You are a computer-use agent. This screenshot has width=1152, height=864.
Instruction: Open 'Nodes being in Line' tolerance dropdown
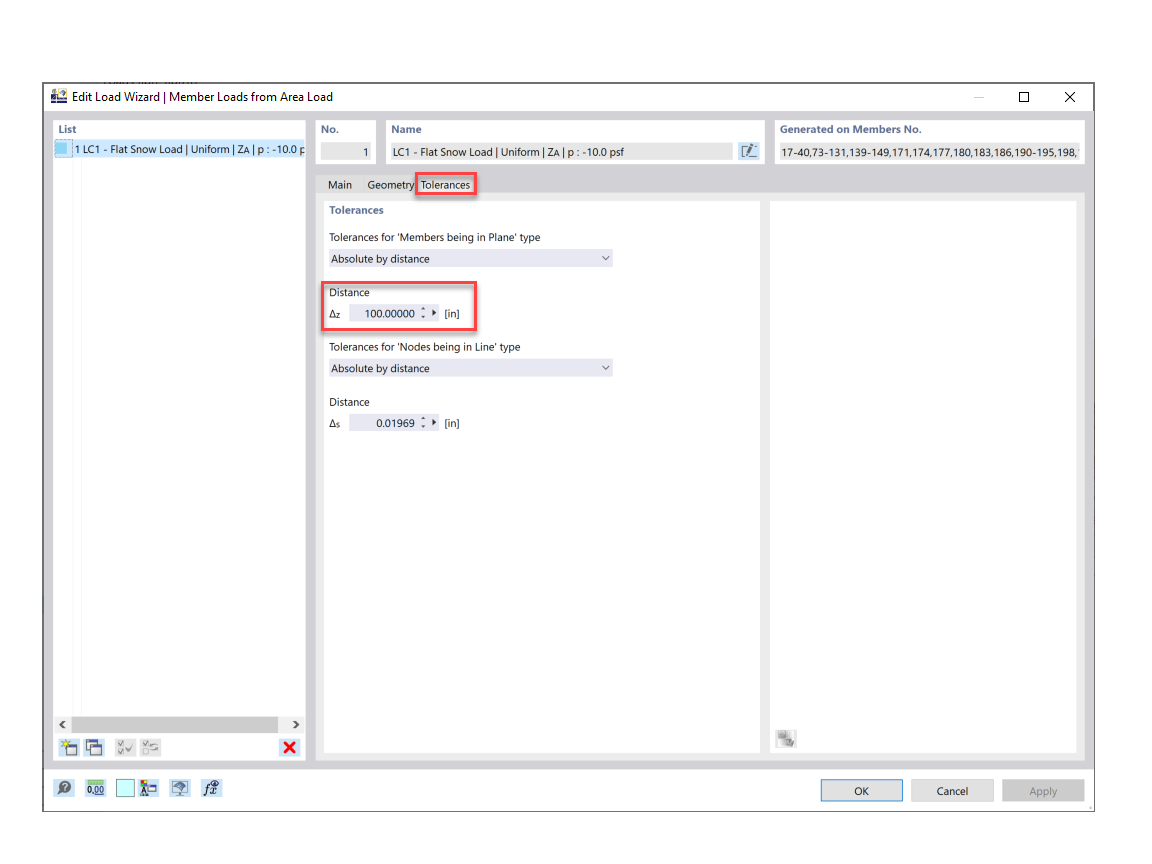(x=605, y=368)
